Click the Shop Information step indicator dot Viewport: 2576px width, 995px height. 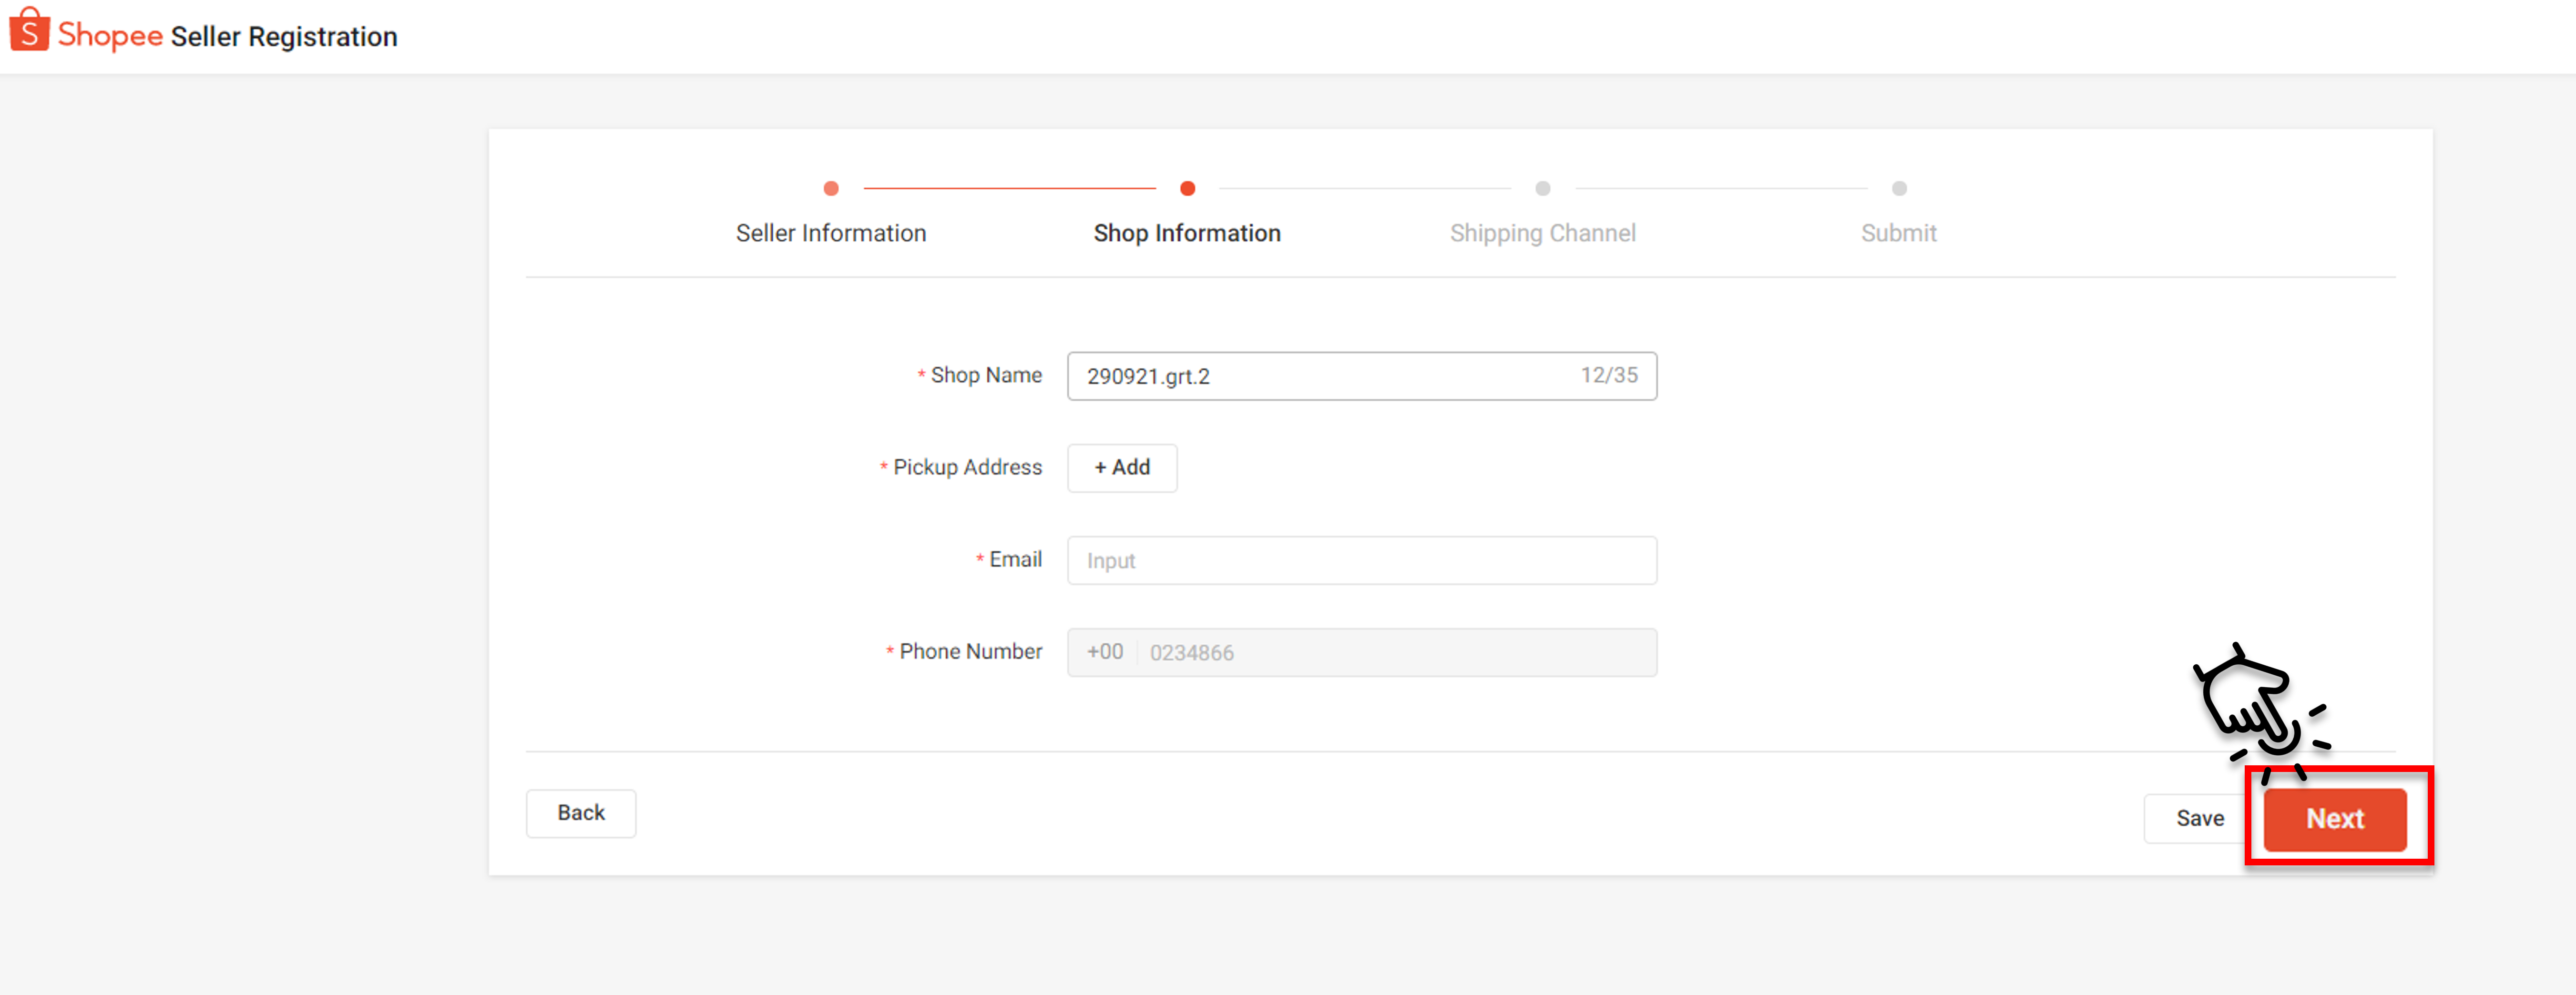pyautogui.click(x=1187, y=188)
